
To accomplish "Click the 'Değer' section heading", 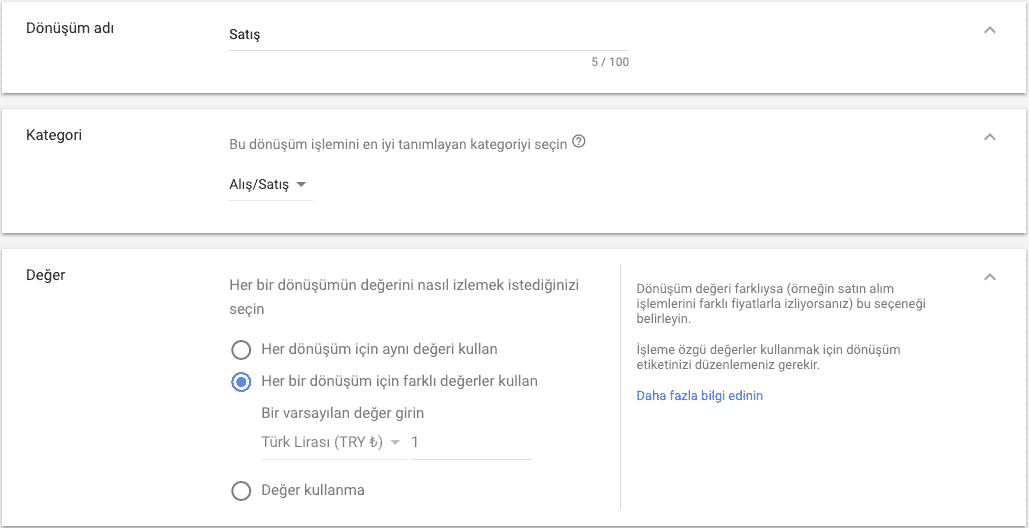I will point(46,275).
